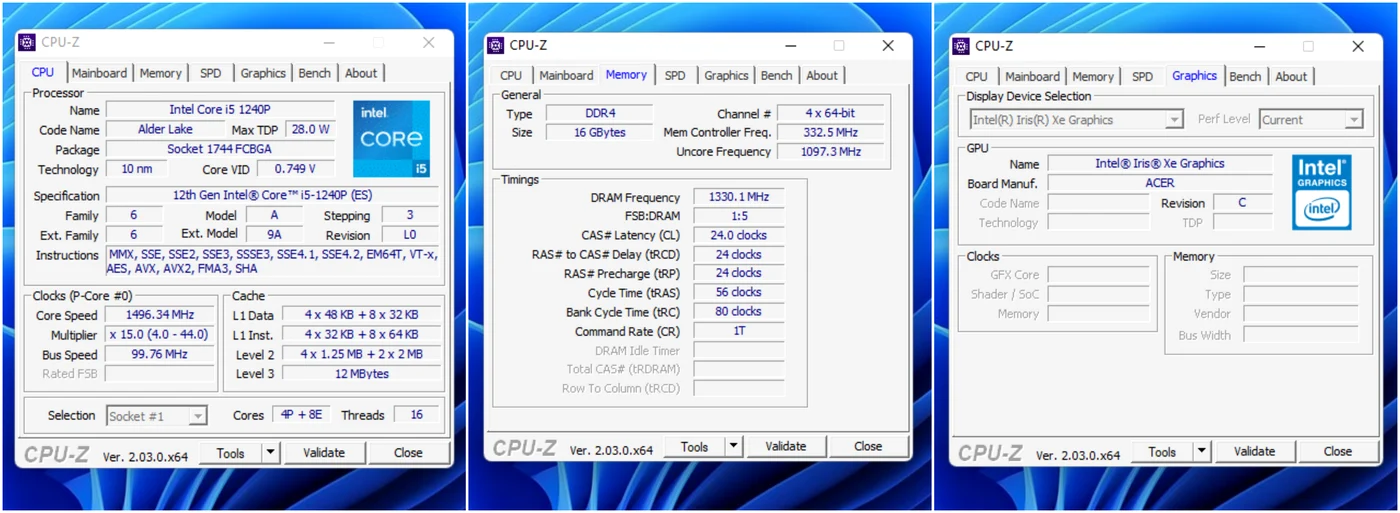Click Tools button in Memory window
The image size is (1400, 513).
(695, 447)
